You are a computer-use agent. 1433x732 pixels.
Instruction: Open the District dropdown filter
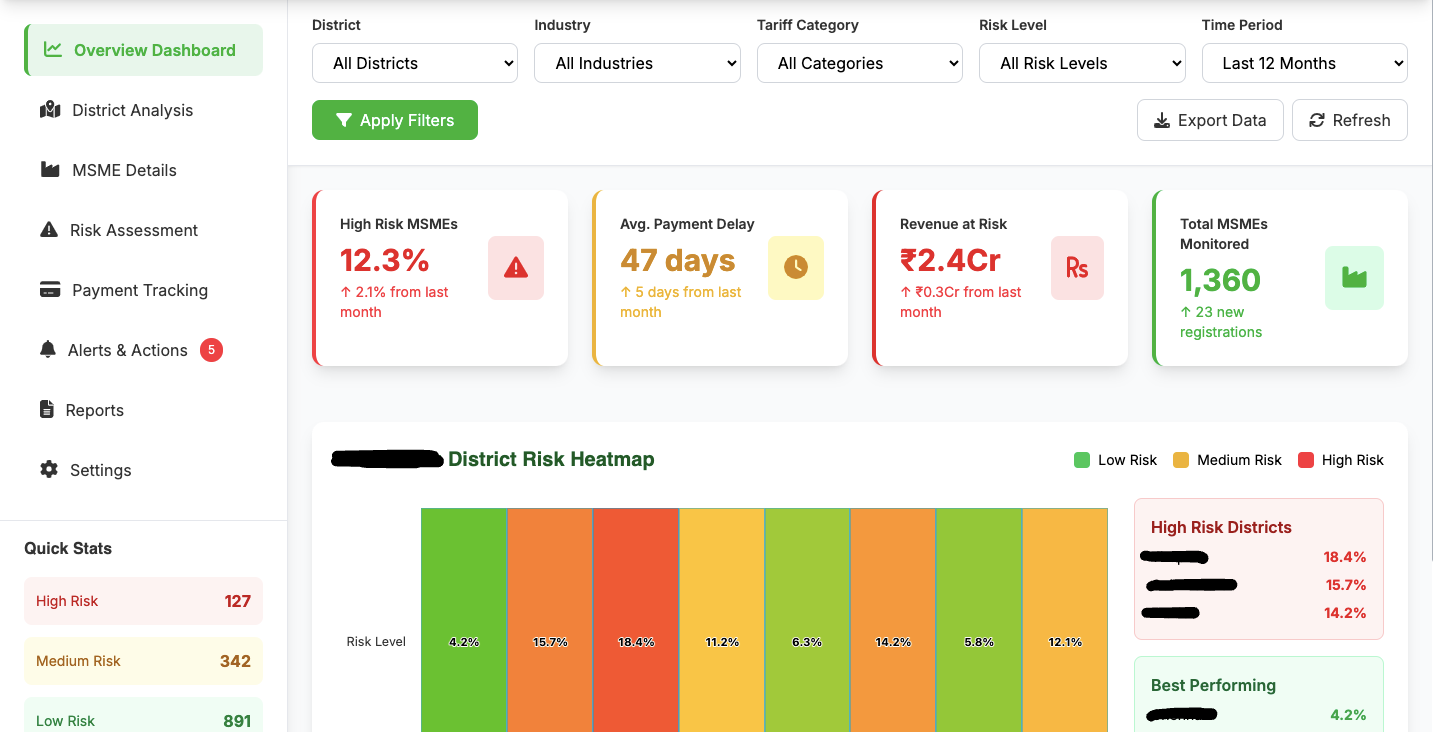[x=415, y=63]
